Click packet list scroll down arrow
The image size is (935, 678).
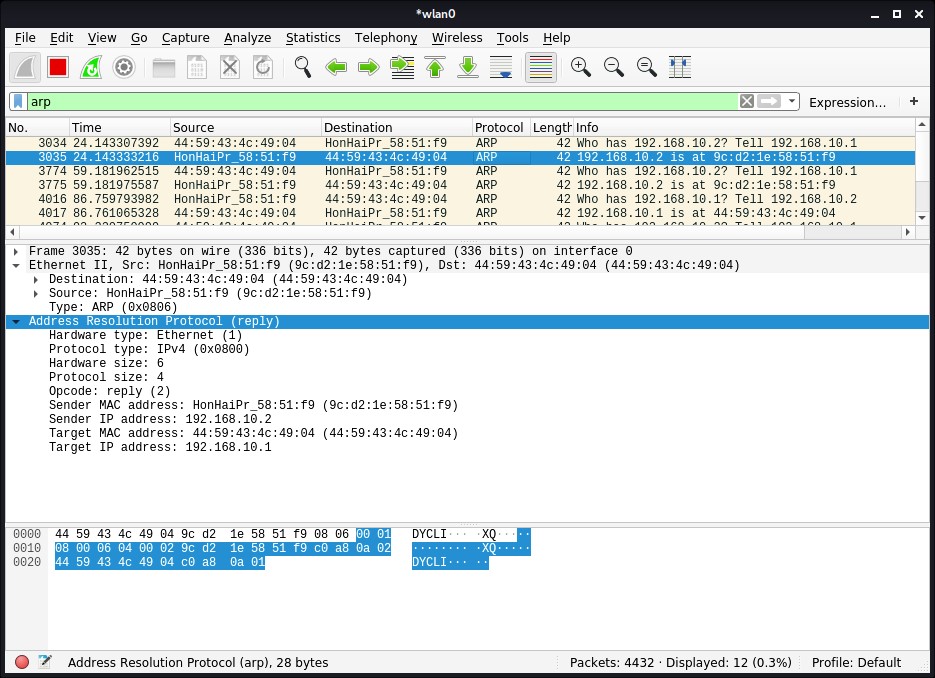[x=922, y=218]
